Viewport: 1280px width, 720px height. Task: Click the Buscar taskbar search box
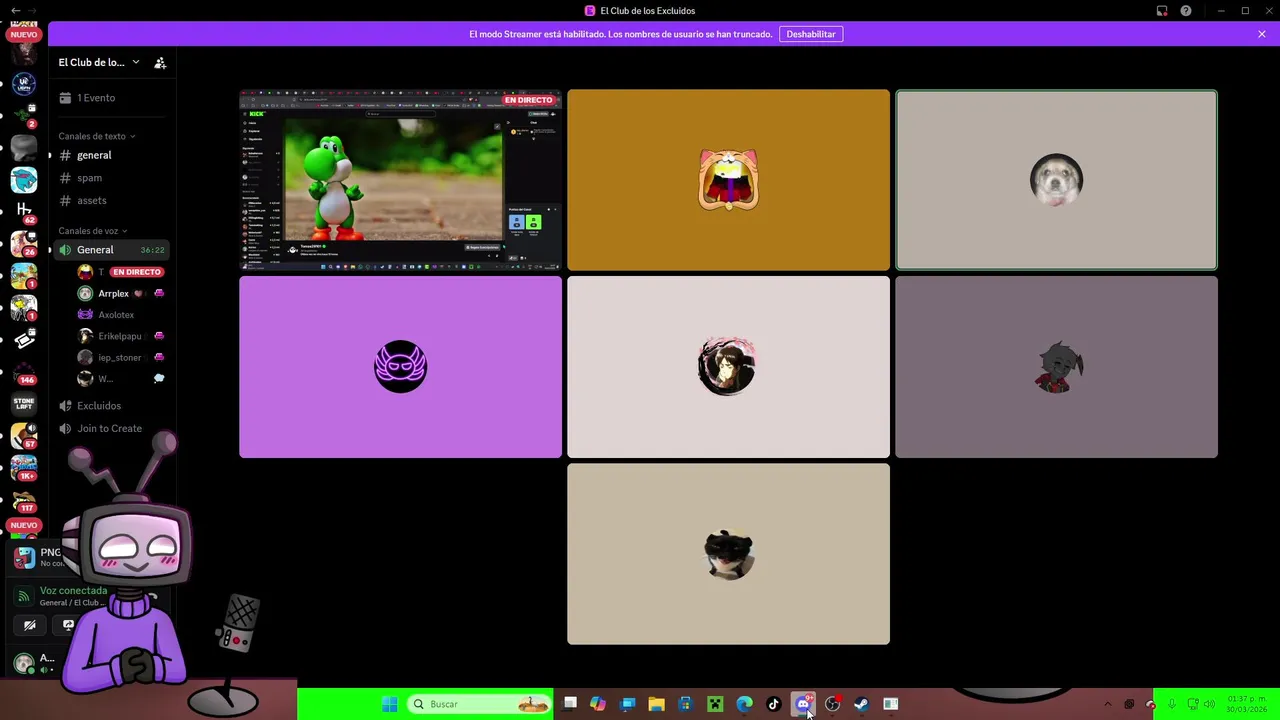pyautogui.click(x=480, y=704)
